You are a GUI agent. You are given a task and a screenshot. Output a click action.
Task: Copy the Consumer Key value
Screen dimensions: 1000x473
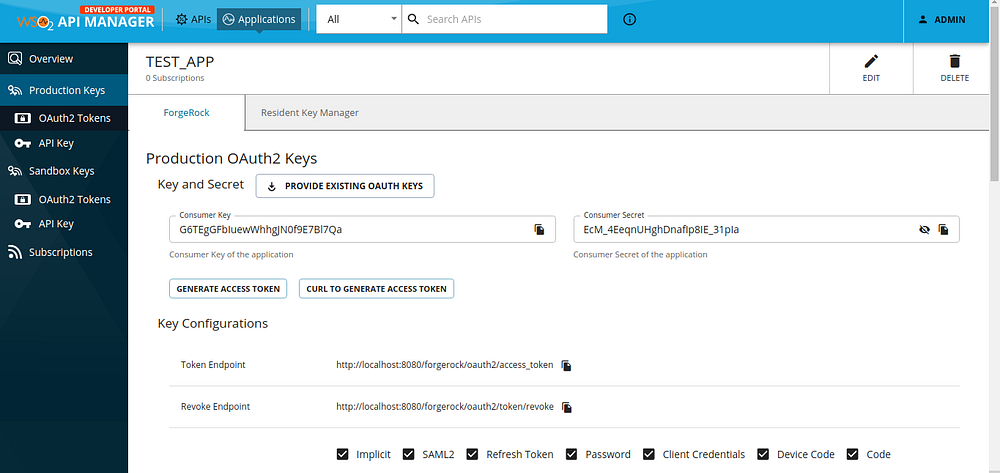(x=540, y=229)
